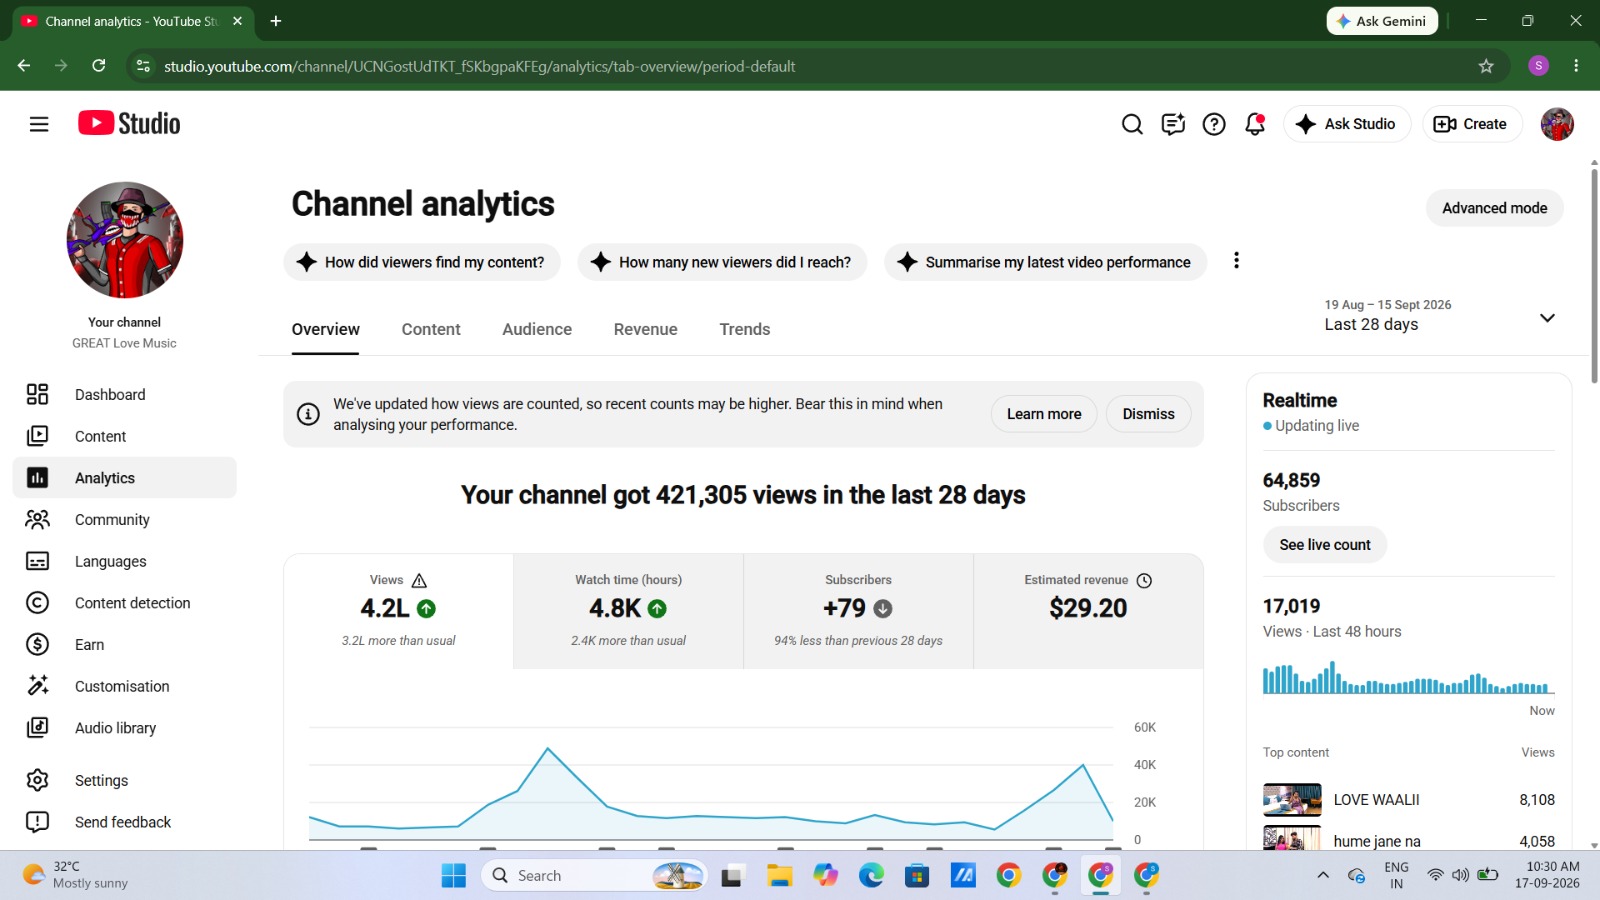Switch to the Revenue tab
The height and width of the screenshot is (900, 1600).
click(x=646, y=330)
